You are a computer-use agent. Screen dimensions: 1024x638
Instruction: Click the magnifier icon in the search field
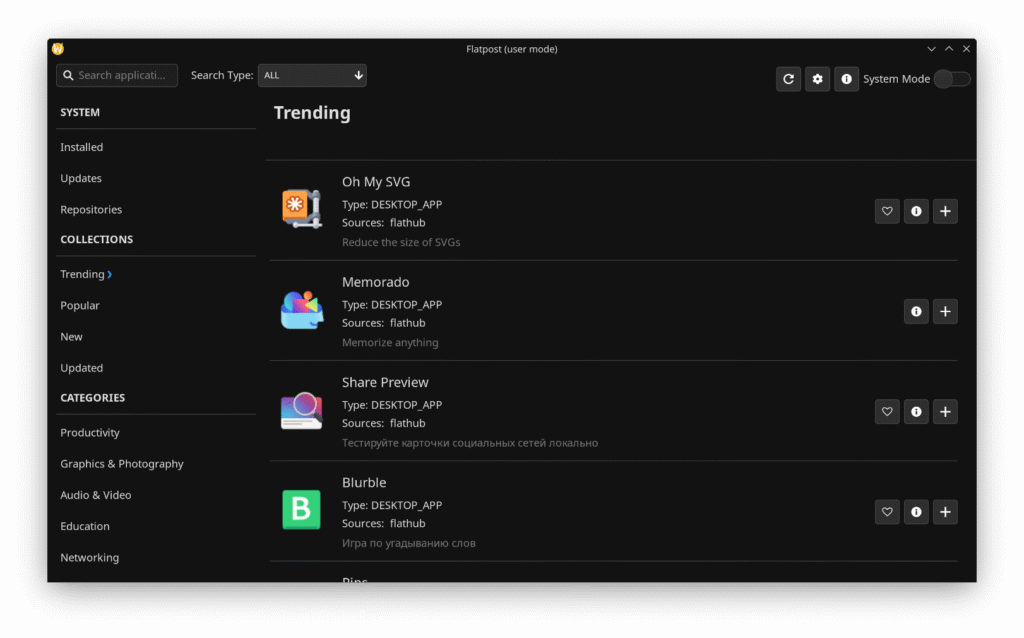coord(68,75)
